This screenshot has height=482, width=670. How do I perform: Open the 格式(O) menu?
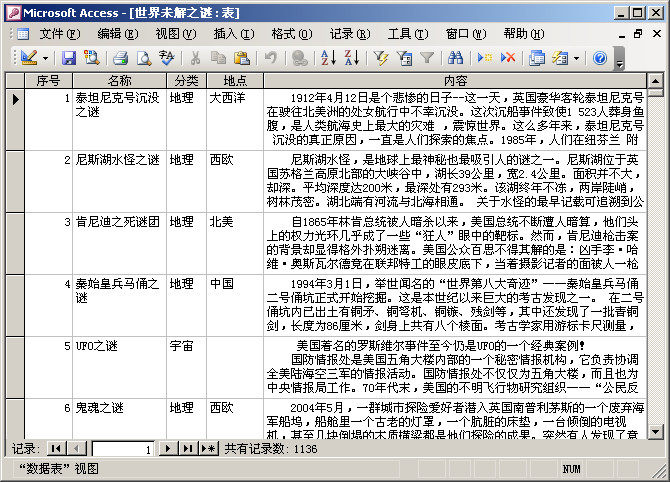[x=292, y=33]
